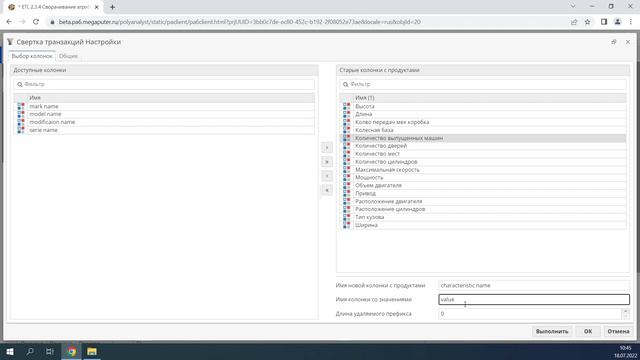This screenshot has width=640, height=360.
Task: Click the column icon beside 'Длина'
Action: pos(347,114)
